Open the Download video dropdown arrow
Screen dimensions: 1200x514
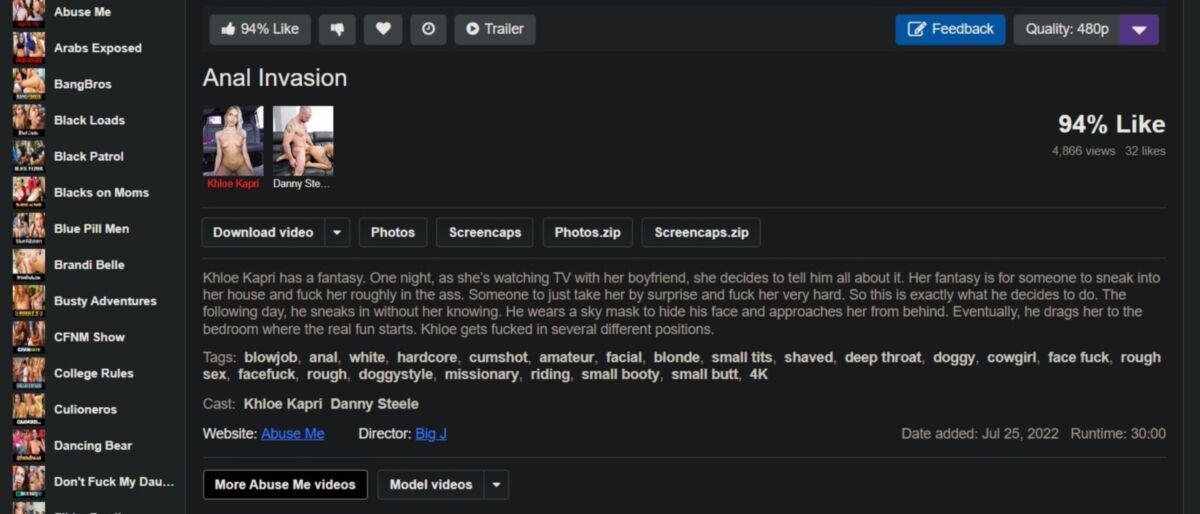(337, 232)
